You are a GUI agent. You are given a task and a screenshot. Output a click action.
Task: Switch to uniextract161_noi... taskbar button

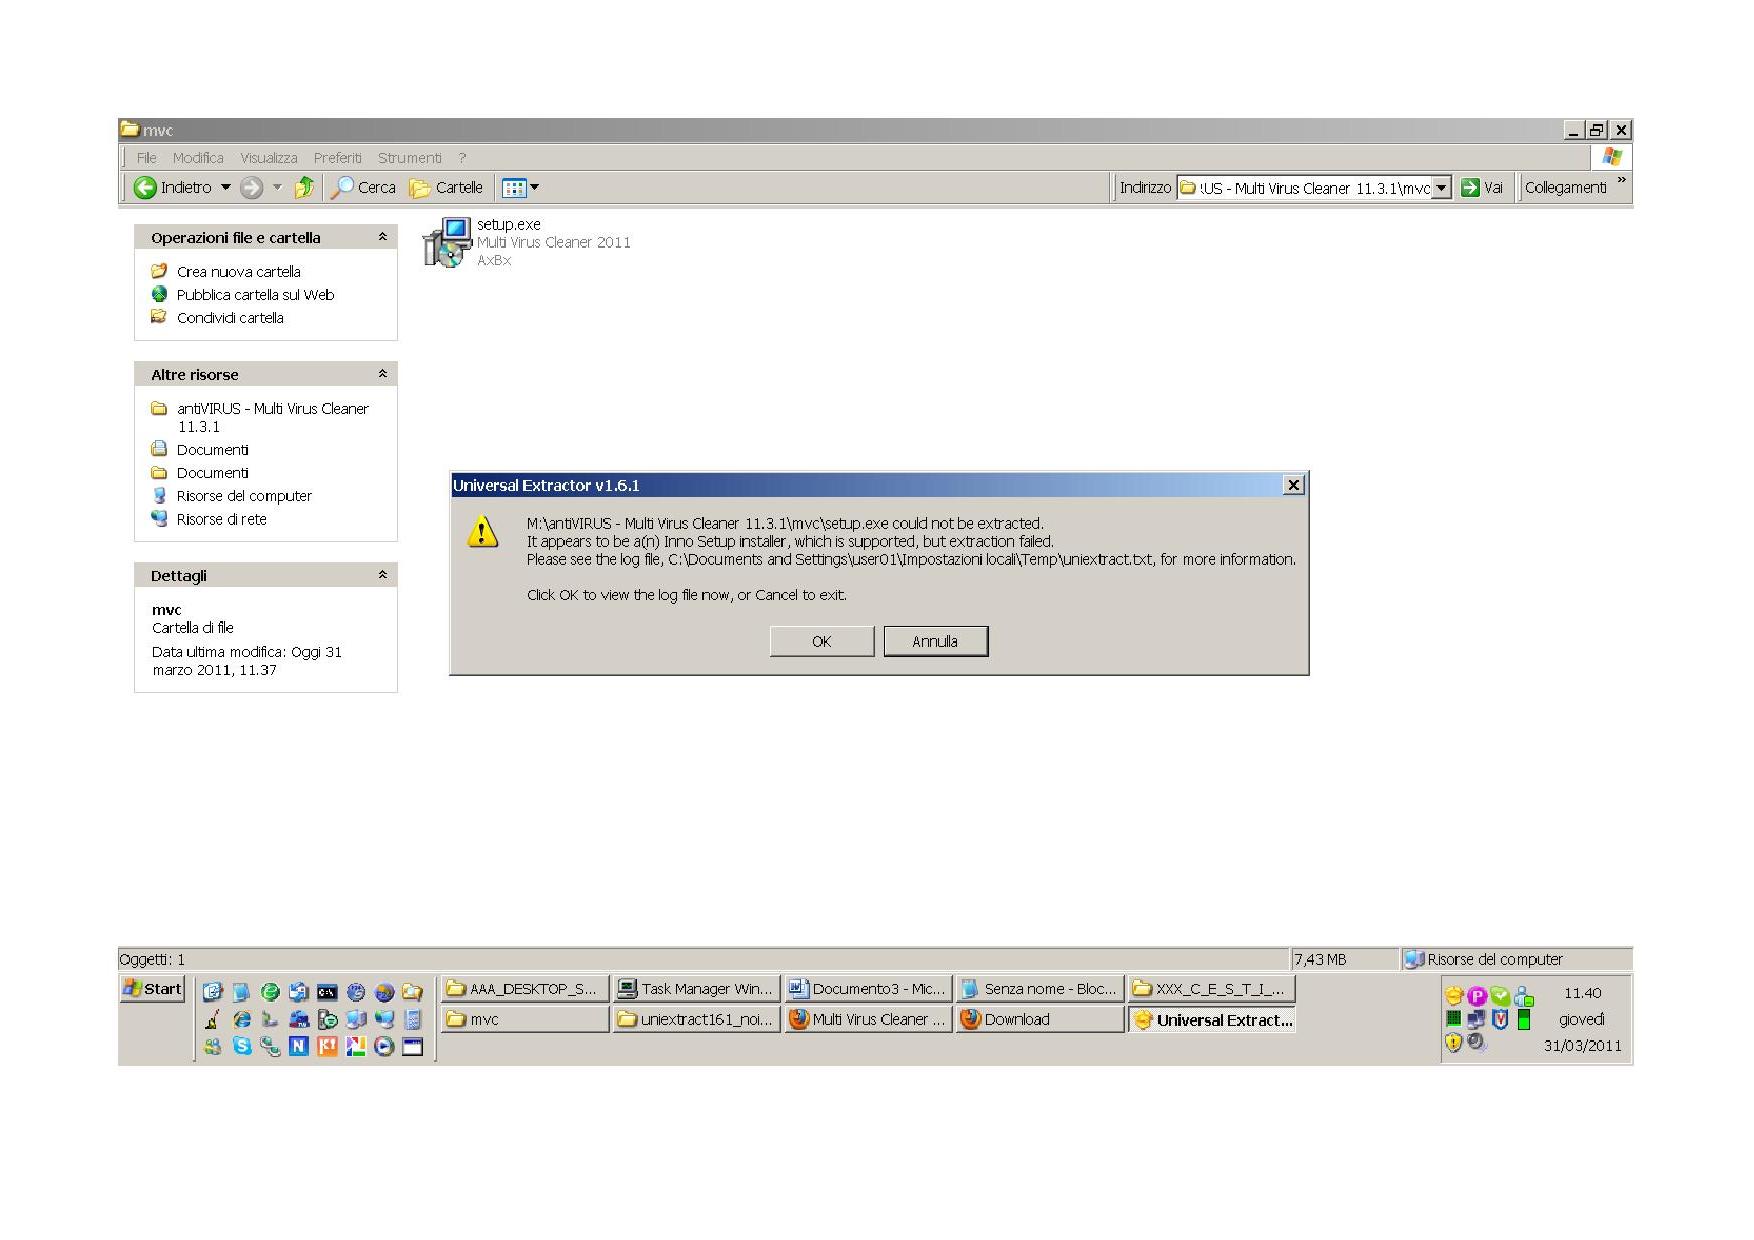pyautogui.click(x=696, y=1019)
